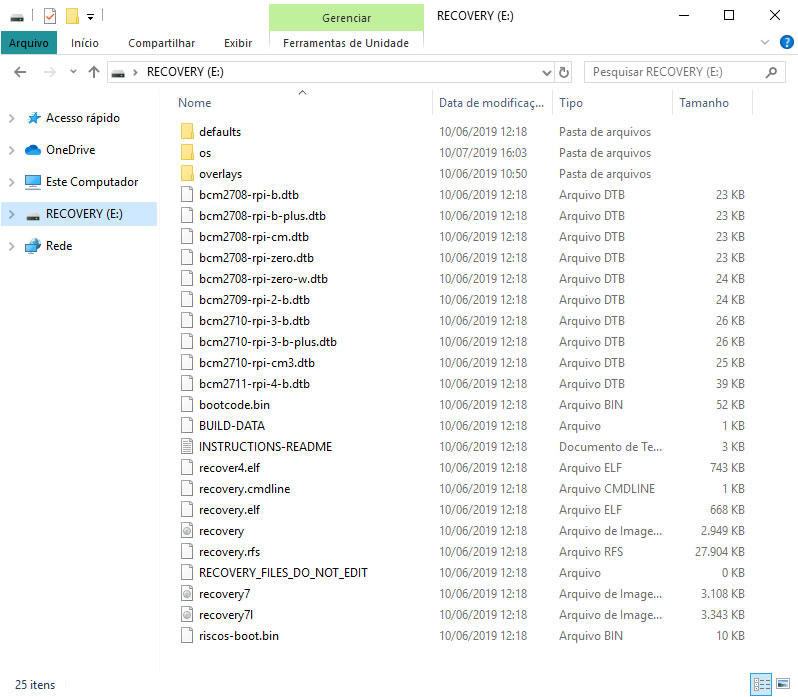Open Quick Access Toolbar customize dropdown
Screen dimensions: 798x697
[x=90, y=17]
